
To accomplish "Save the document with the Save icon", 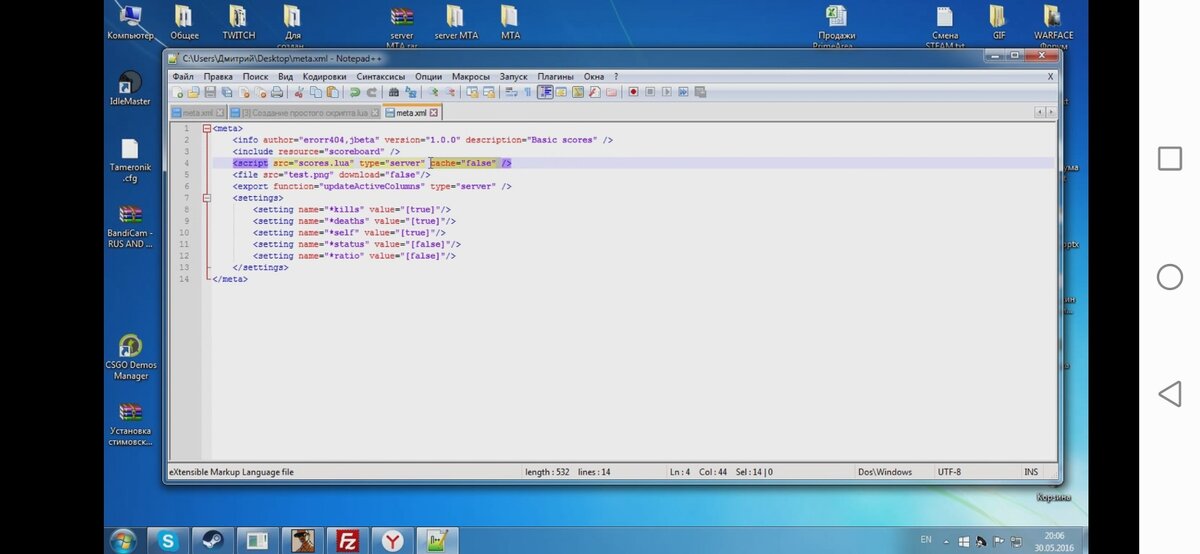I will coord(210,92).
